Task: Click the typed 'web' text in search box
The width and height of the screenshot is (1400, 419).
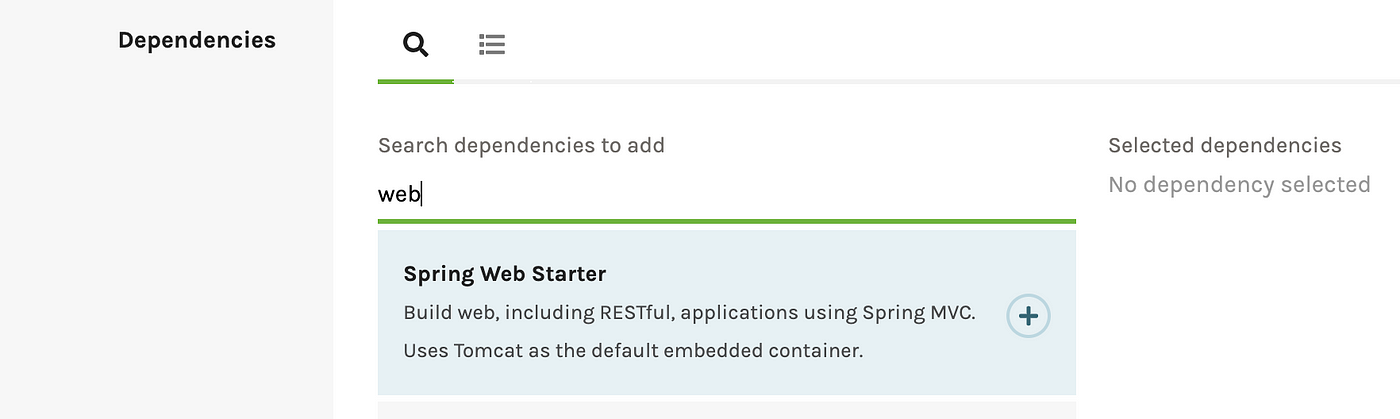Action: click(399, 195)
